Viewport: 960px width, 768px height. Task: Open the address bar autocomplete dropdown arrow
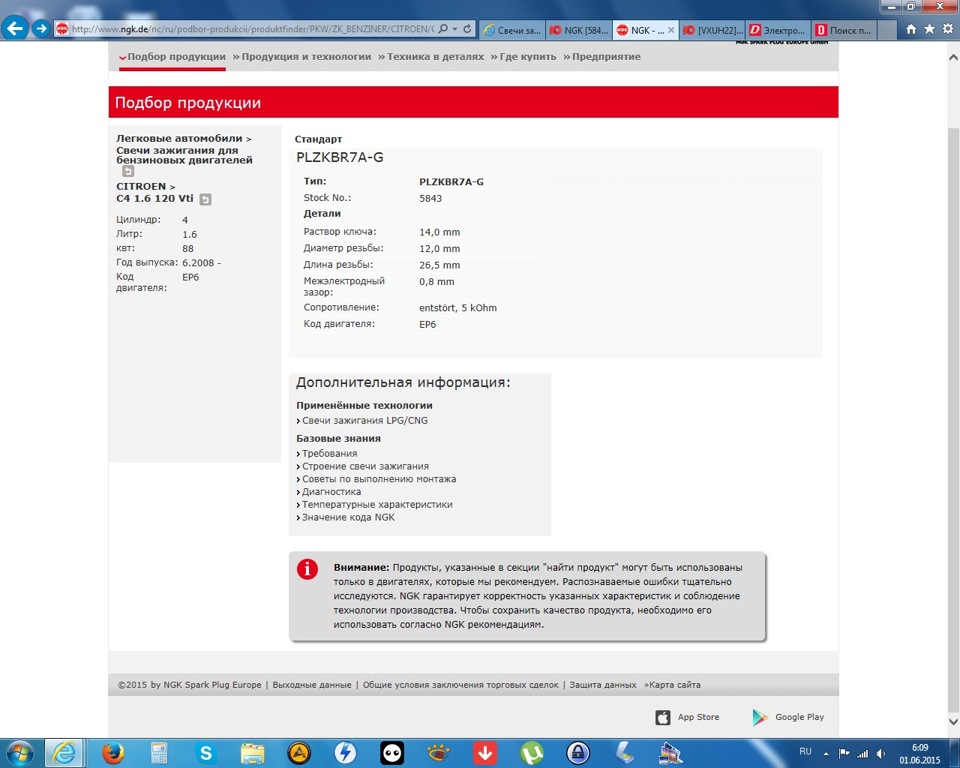point(455,29)
